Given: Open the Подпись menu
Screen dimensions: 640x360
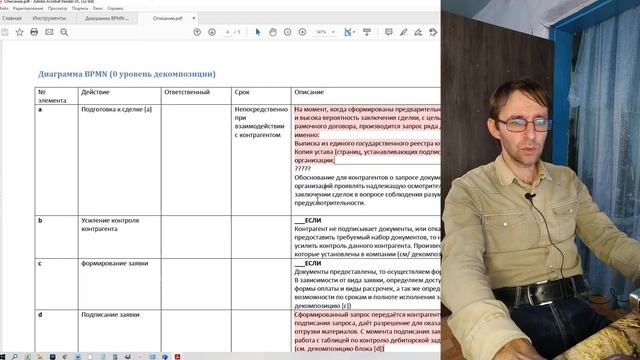Looking at the screenshot, I should [x=80, y=8].
